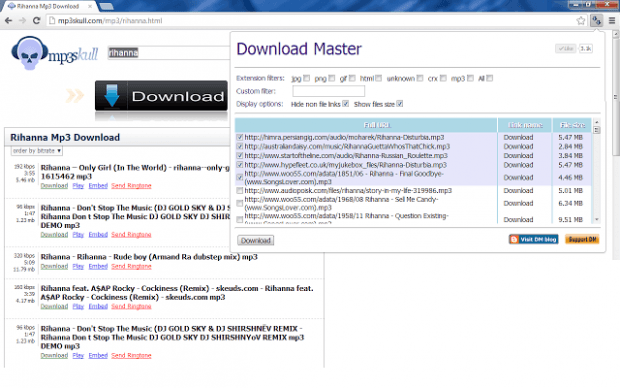The height and width of the screenshot is (388, 620).
Task: Check the story-in-my-life-319986.mp3 link
Action: pos(240,191)
